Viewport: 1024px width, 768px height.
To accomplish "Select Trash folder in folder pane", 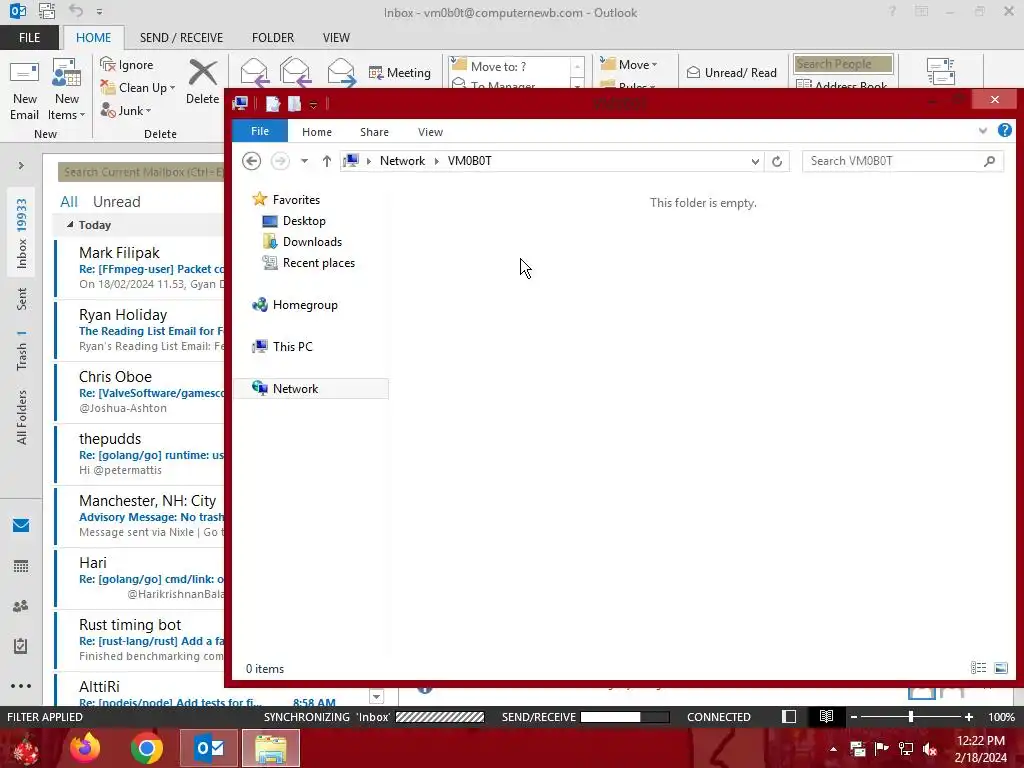I will (22, 350).
